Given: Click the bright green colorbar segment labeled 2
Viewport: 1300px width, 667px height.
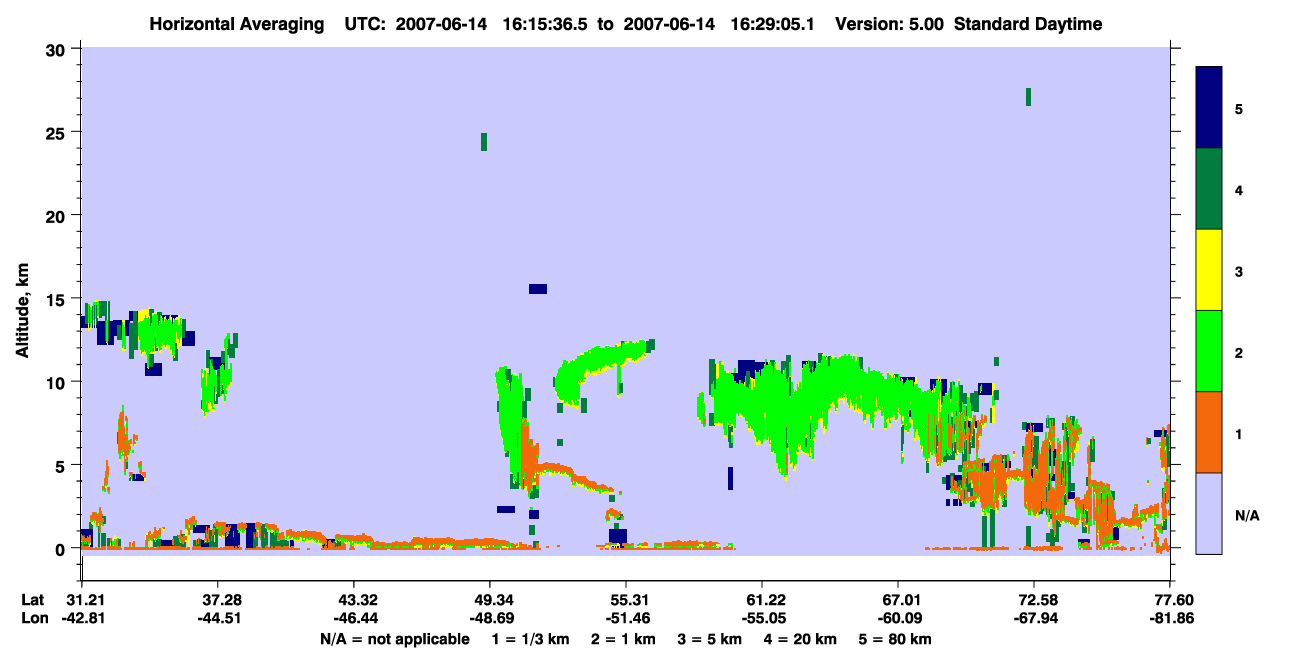Looking at the screenshot, I should 1210,351.
